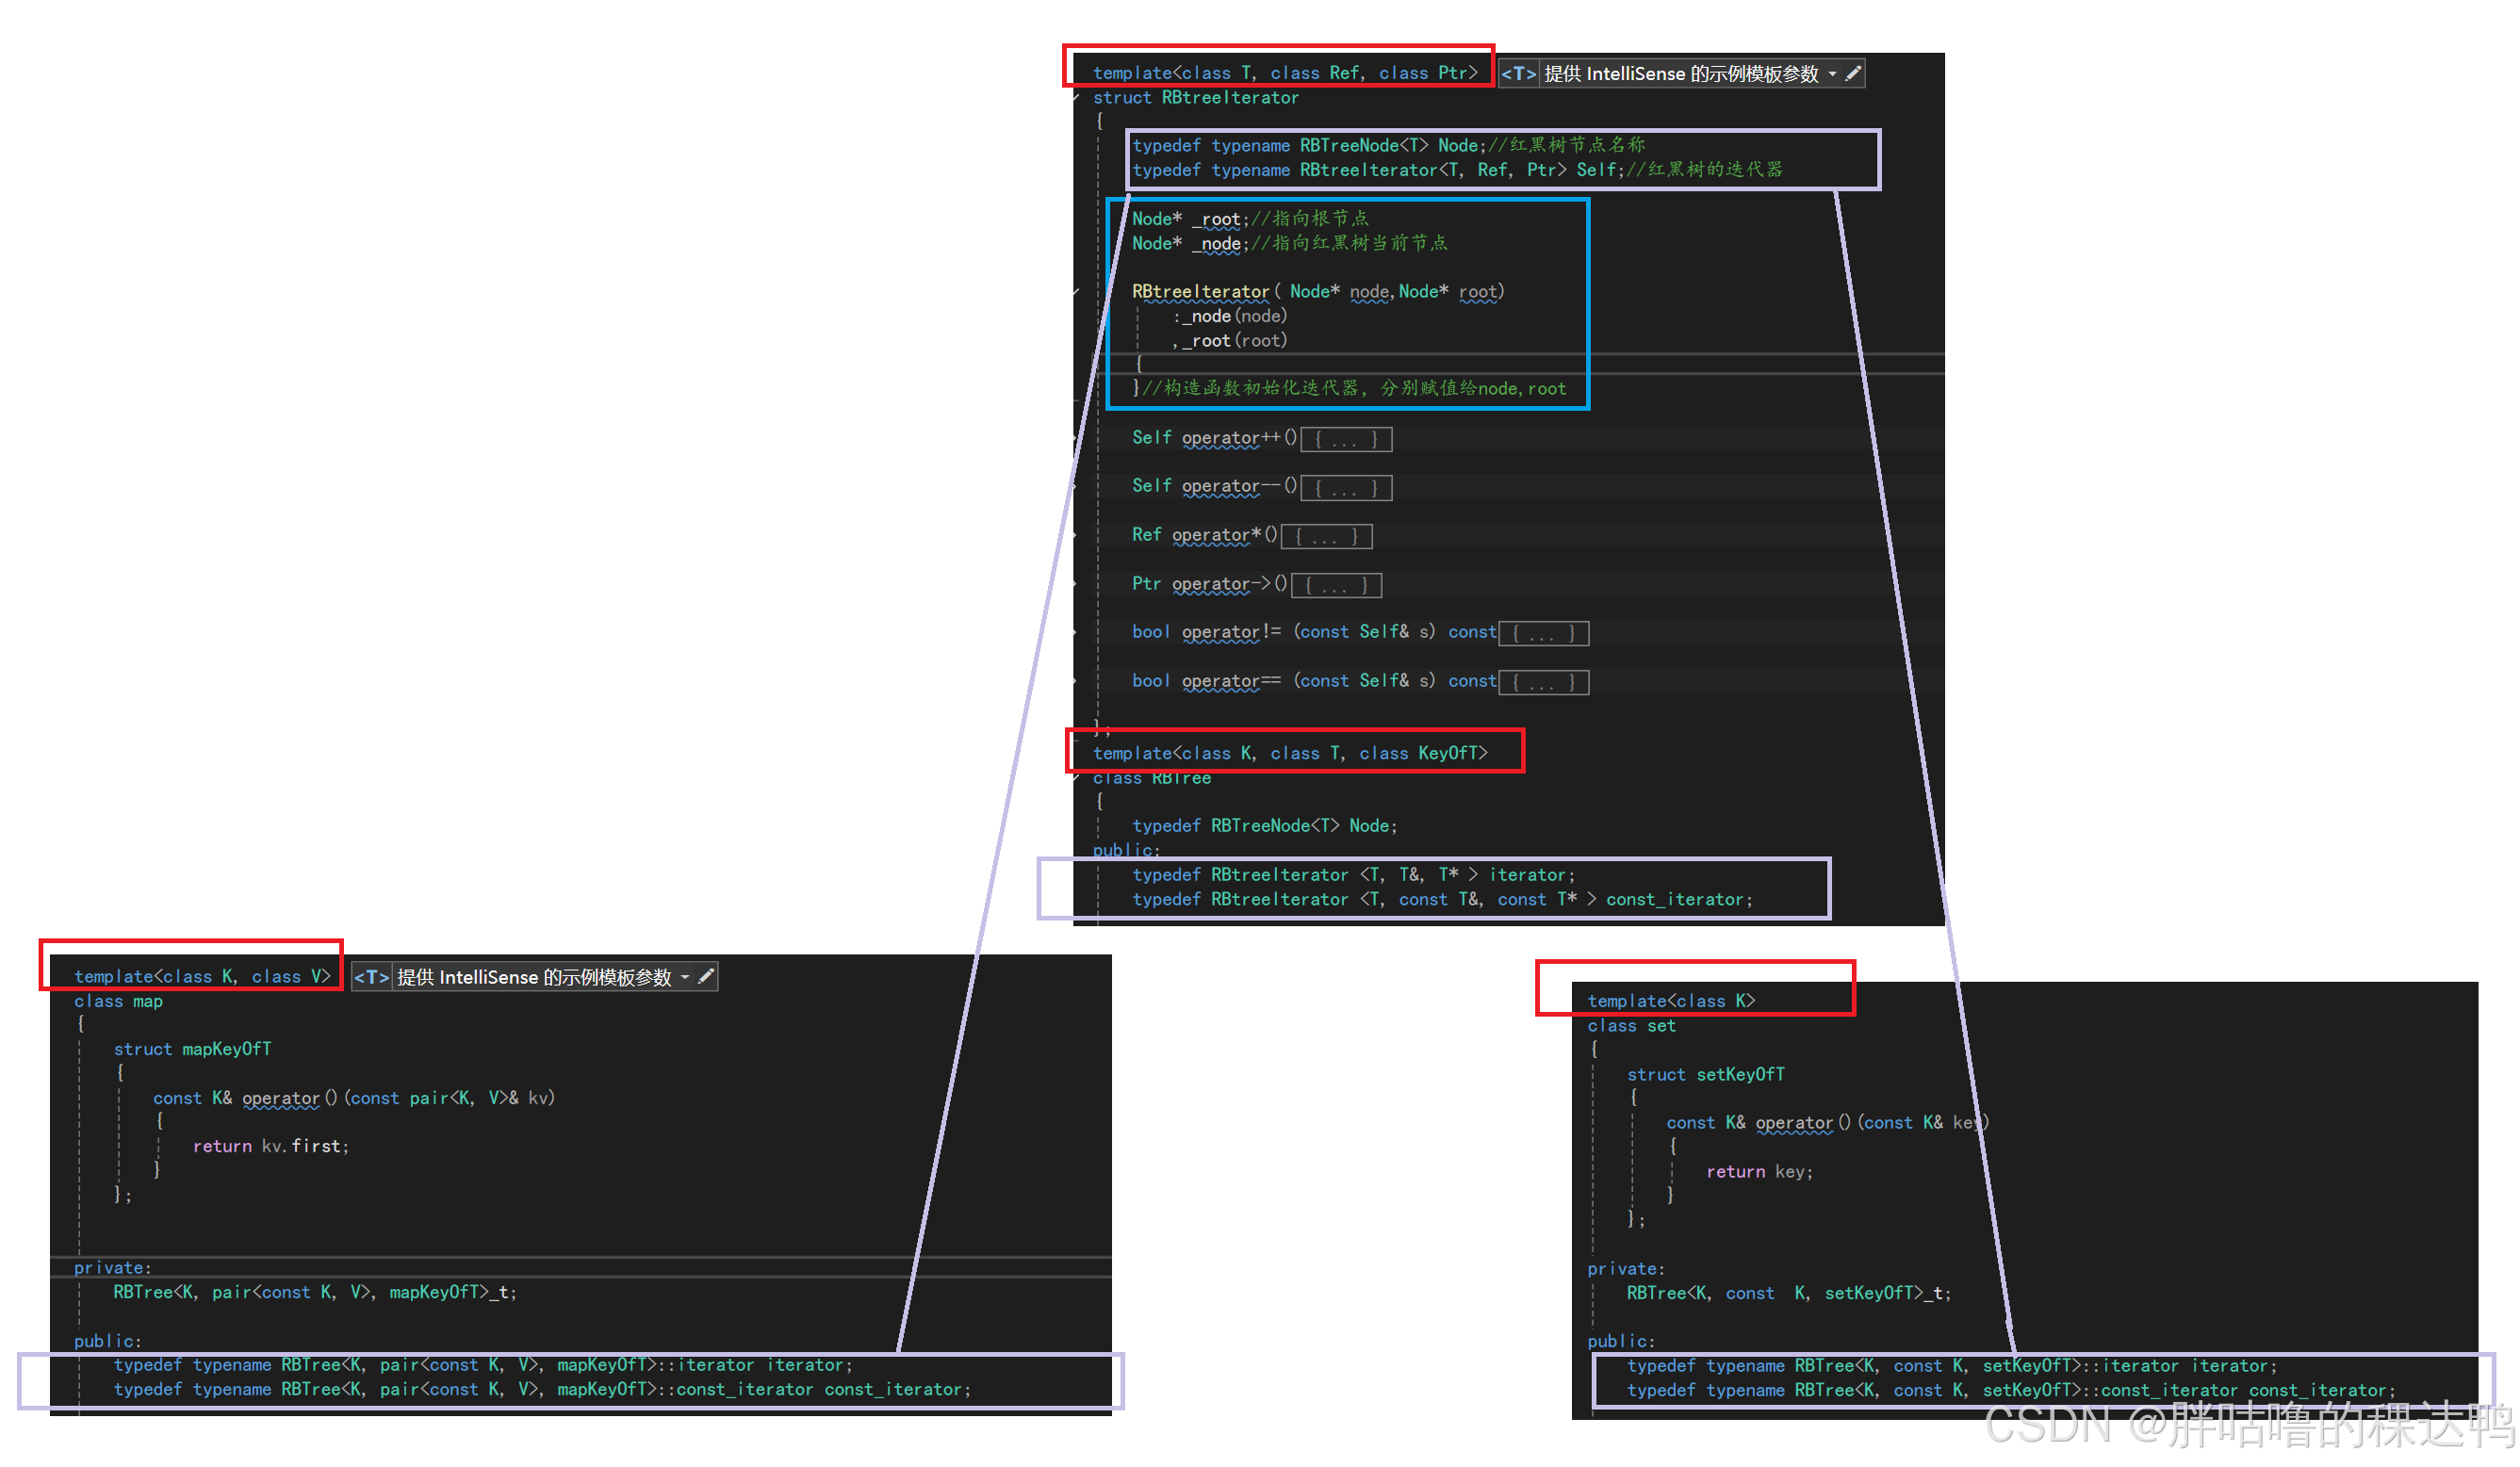Expand collapsed body of operator--()
Image resolution: width=2520 pixels, height=1467 pixels.
tap(1346, 488)
